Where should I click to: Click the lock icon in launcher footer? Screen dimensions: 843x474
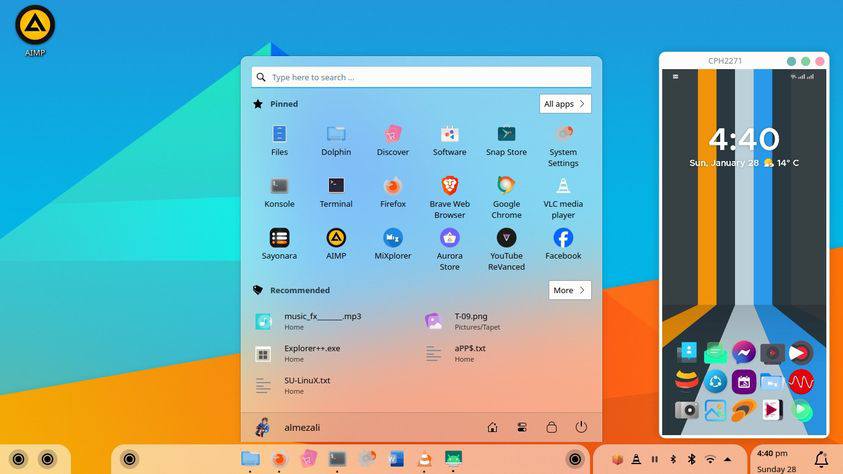point(551,427)
